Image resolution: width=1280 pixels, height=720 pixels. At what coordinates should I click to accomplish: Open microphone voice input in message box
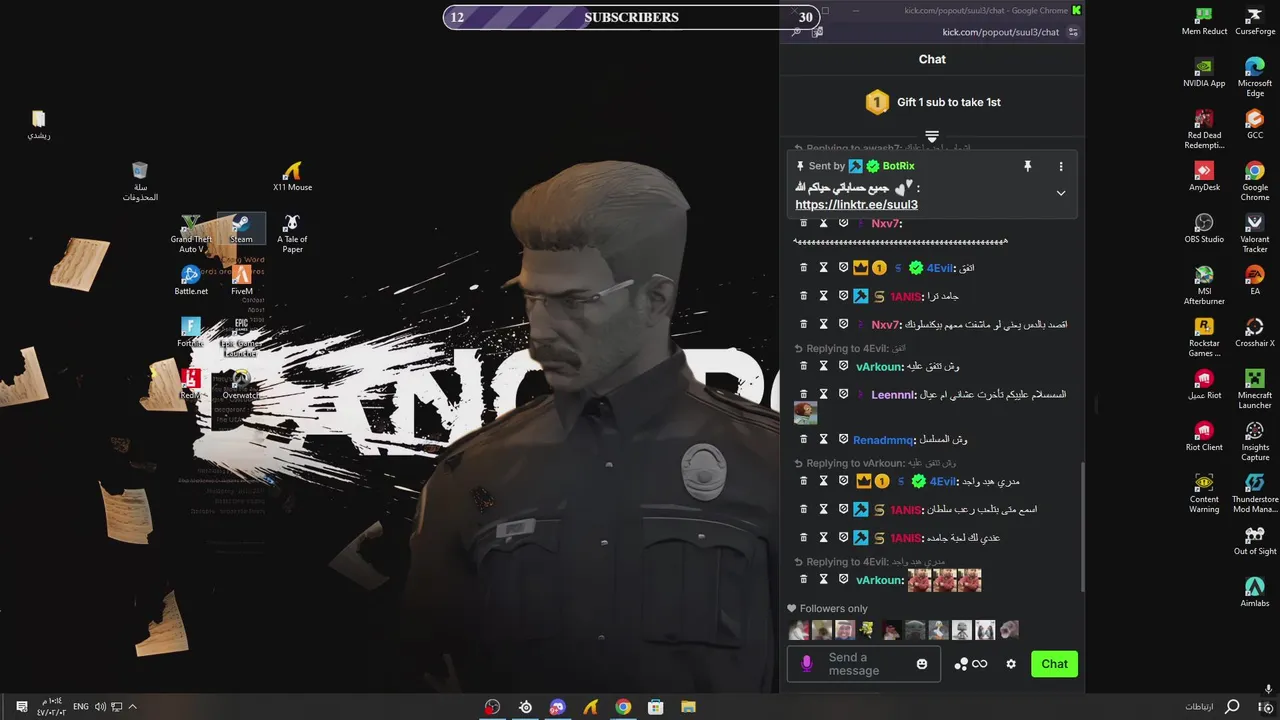[x=807, y=664]
